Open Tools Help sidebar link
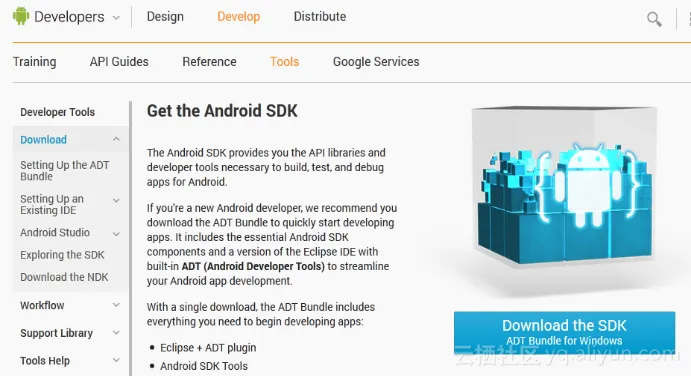 coord(45,361)
